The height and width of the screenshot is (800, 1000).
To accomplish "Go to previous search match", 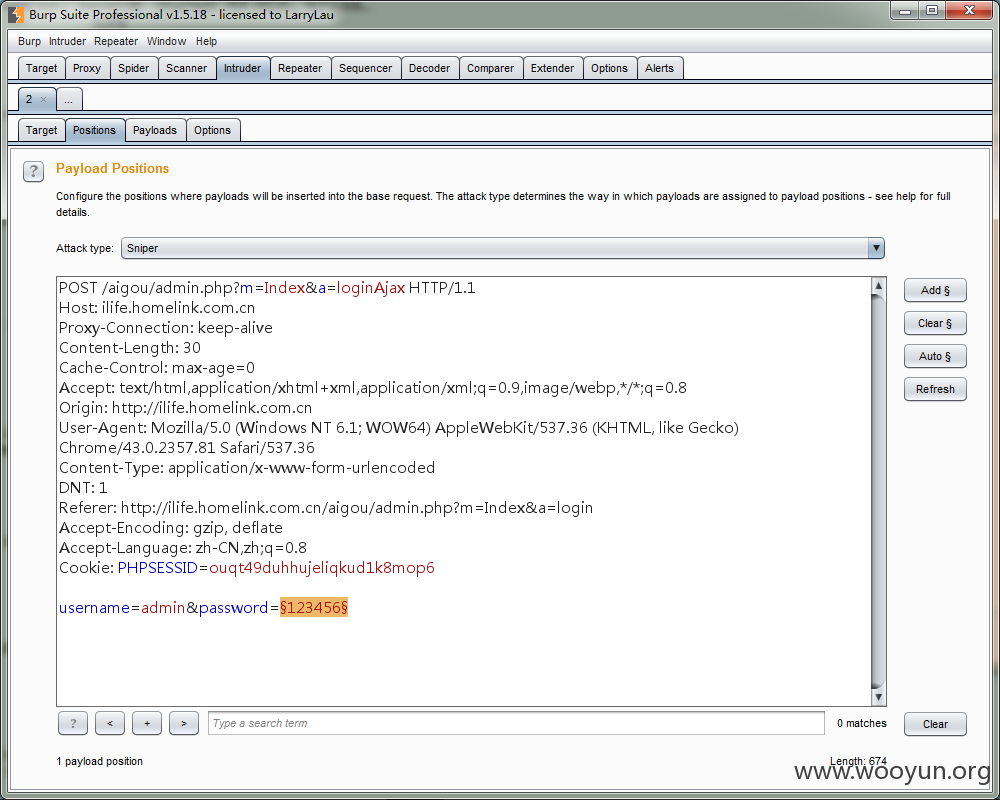I will coord(110,723).
